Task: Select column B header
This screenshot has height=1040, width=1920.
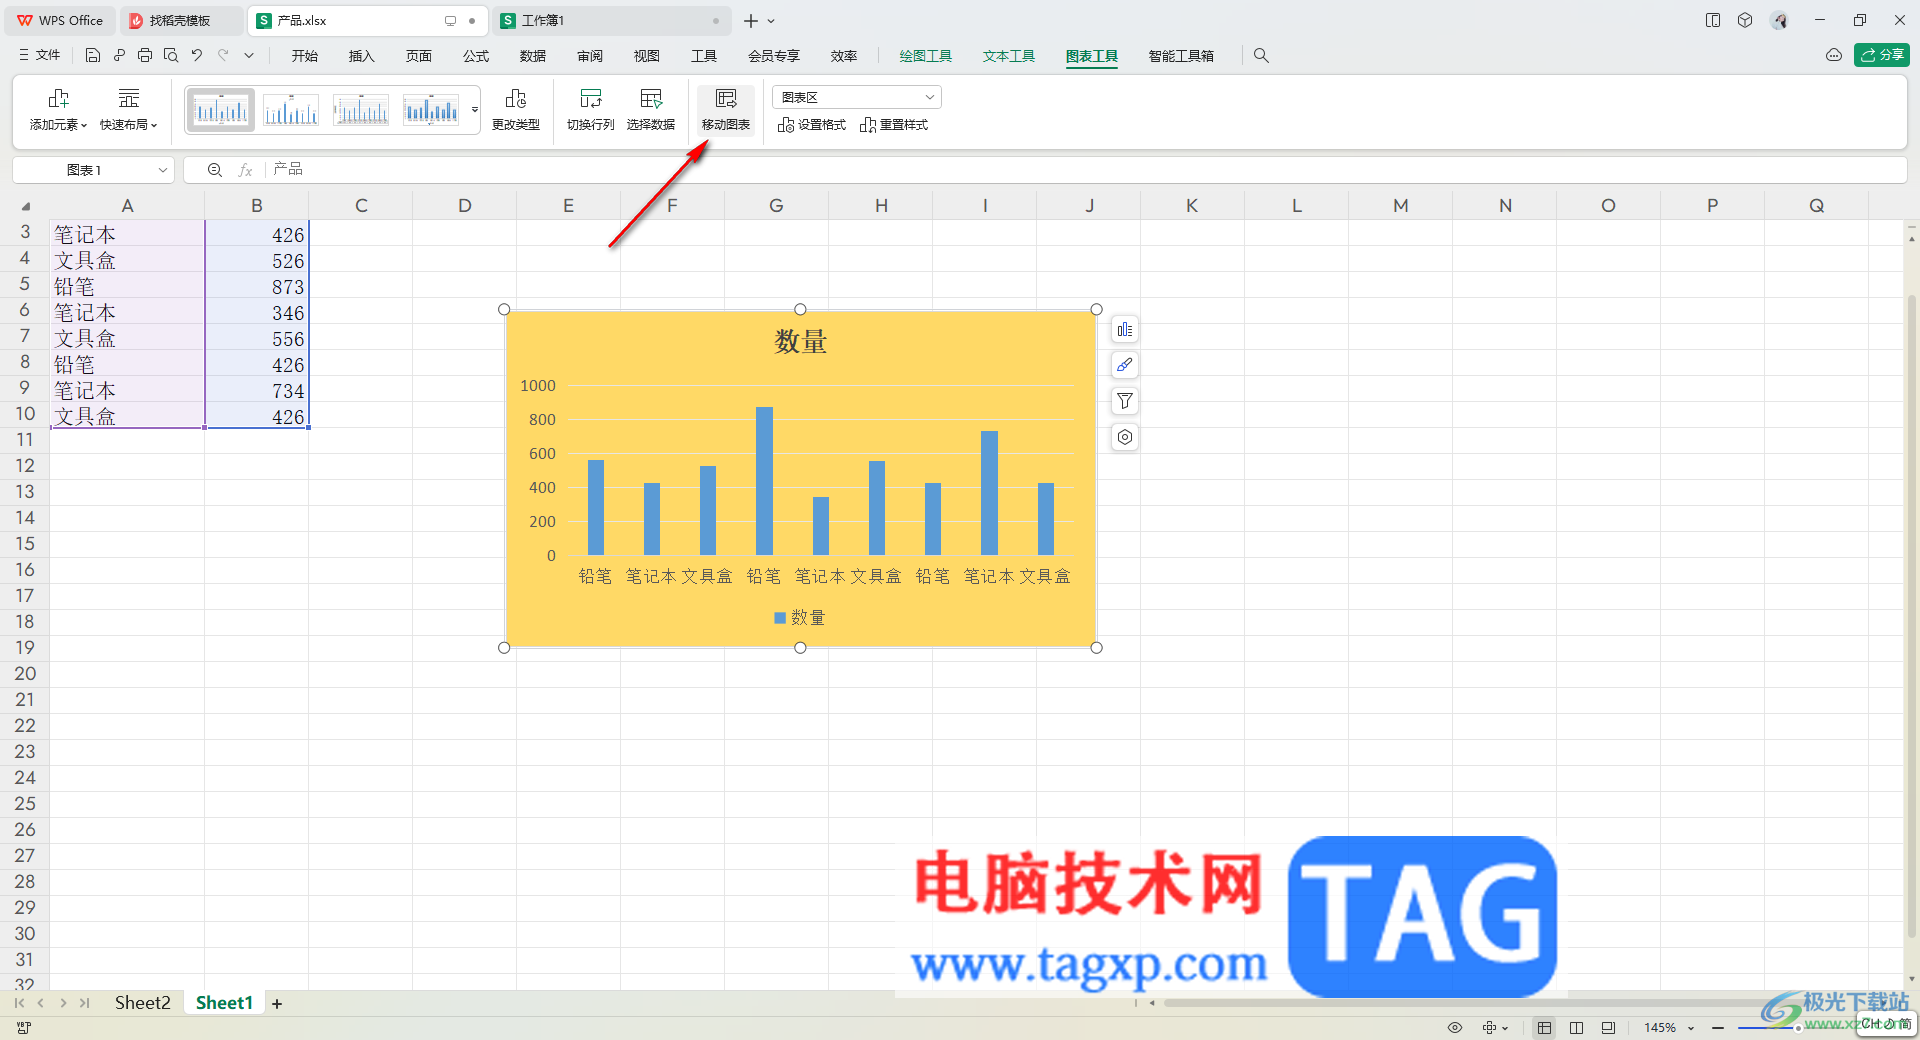Action: [x=257, y=206]
